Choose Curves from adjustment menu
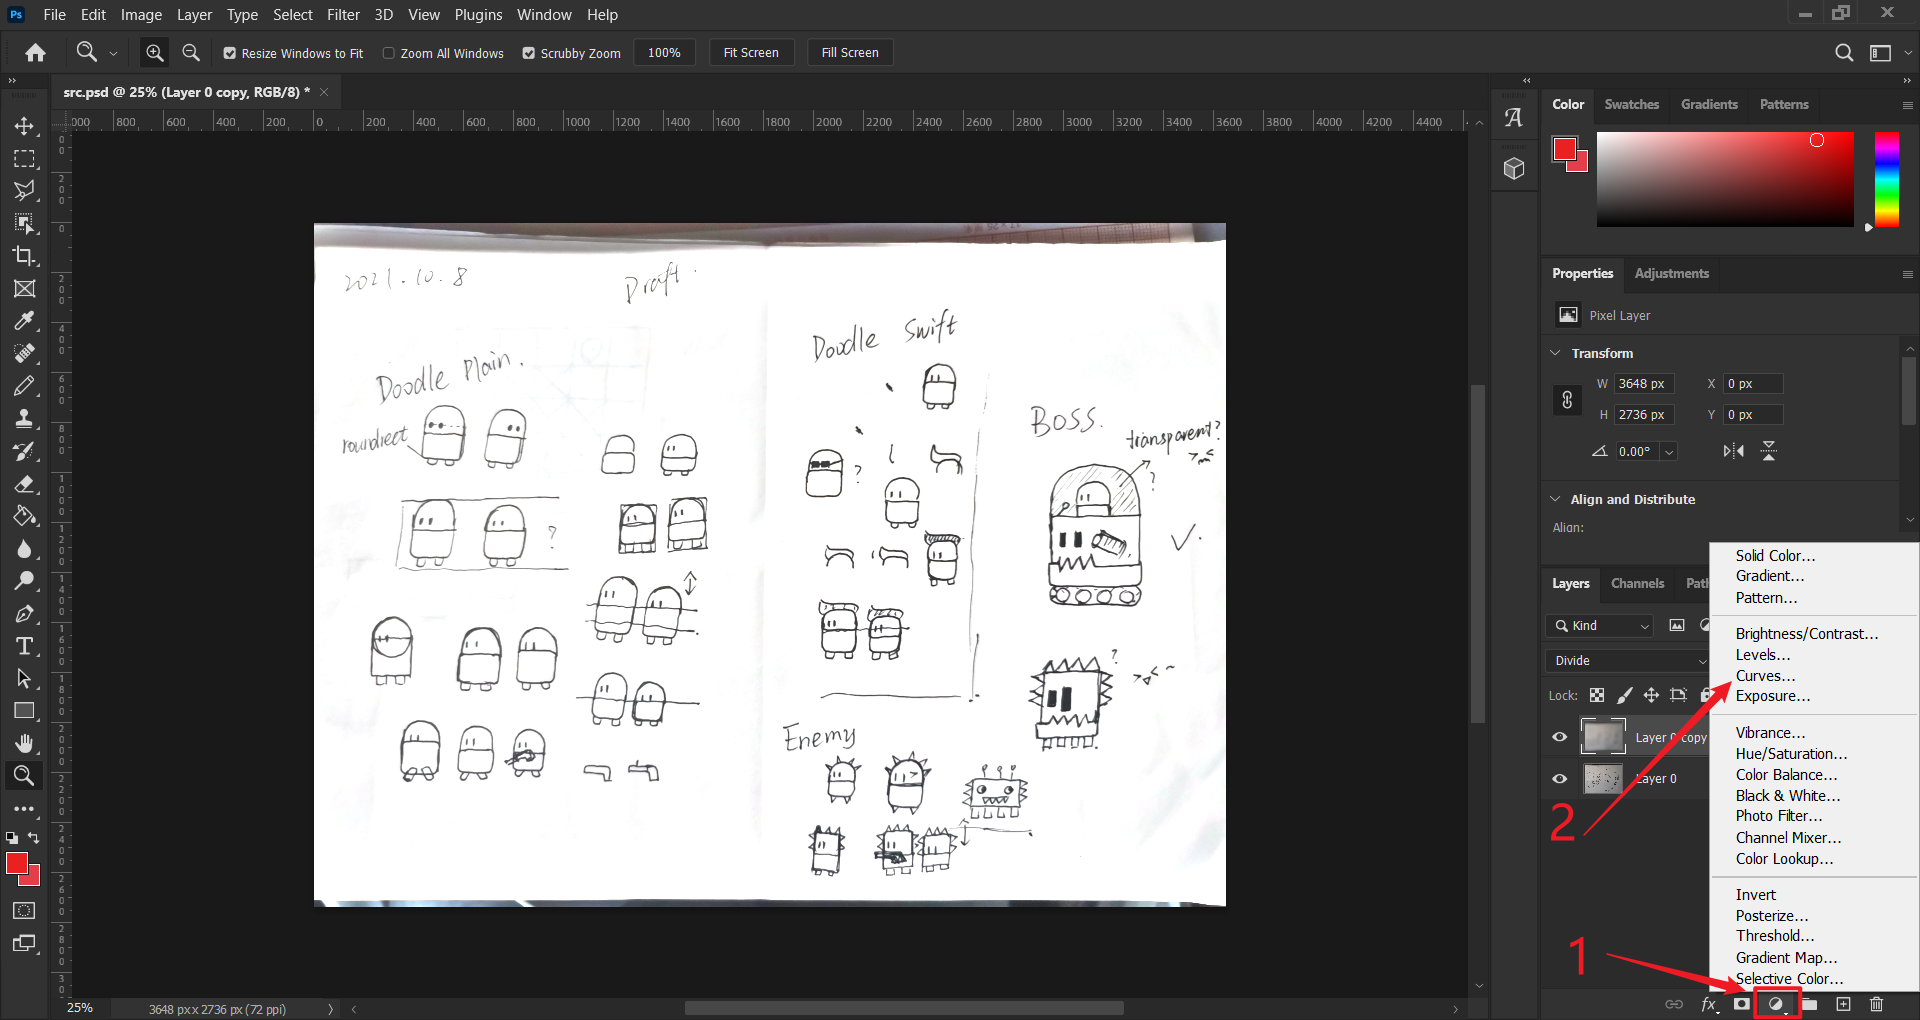Image resolution: width=1920 pixels, height=1020 pixels. coord(1765,676)
